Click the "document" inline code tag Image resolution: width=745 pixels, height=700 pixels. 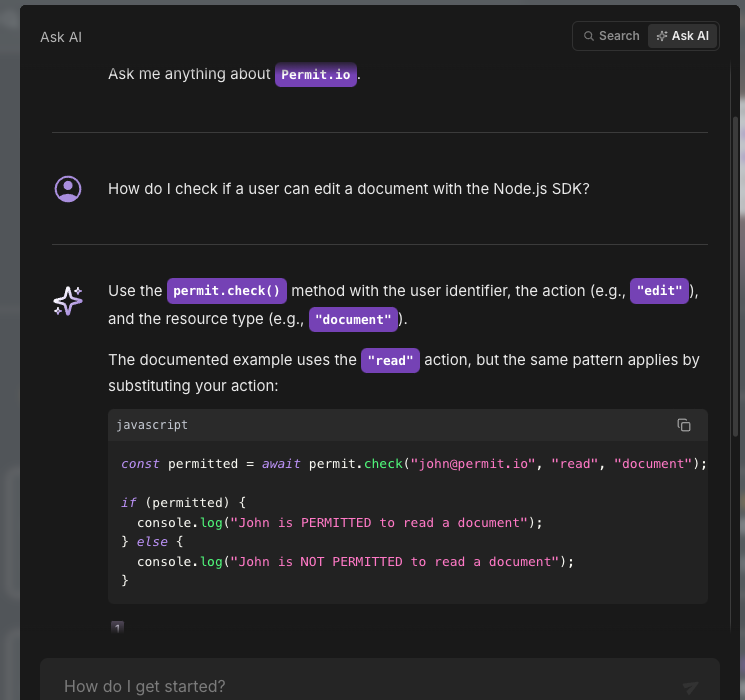353,319
